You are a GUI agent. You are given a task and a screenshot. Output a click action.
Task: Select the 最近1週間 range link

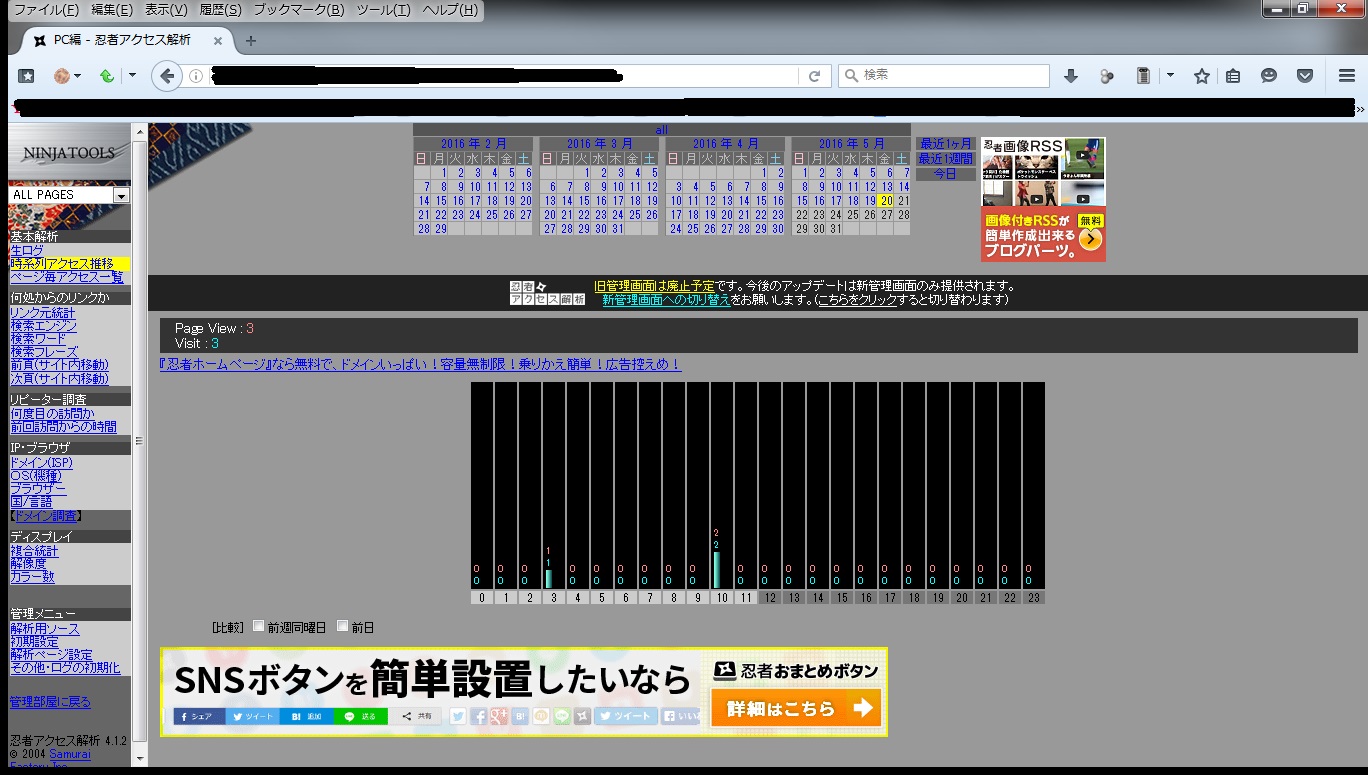946,159
